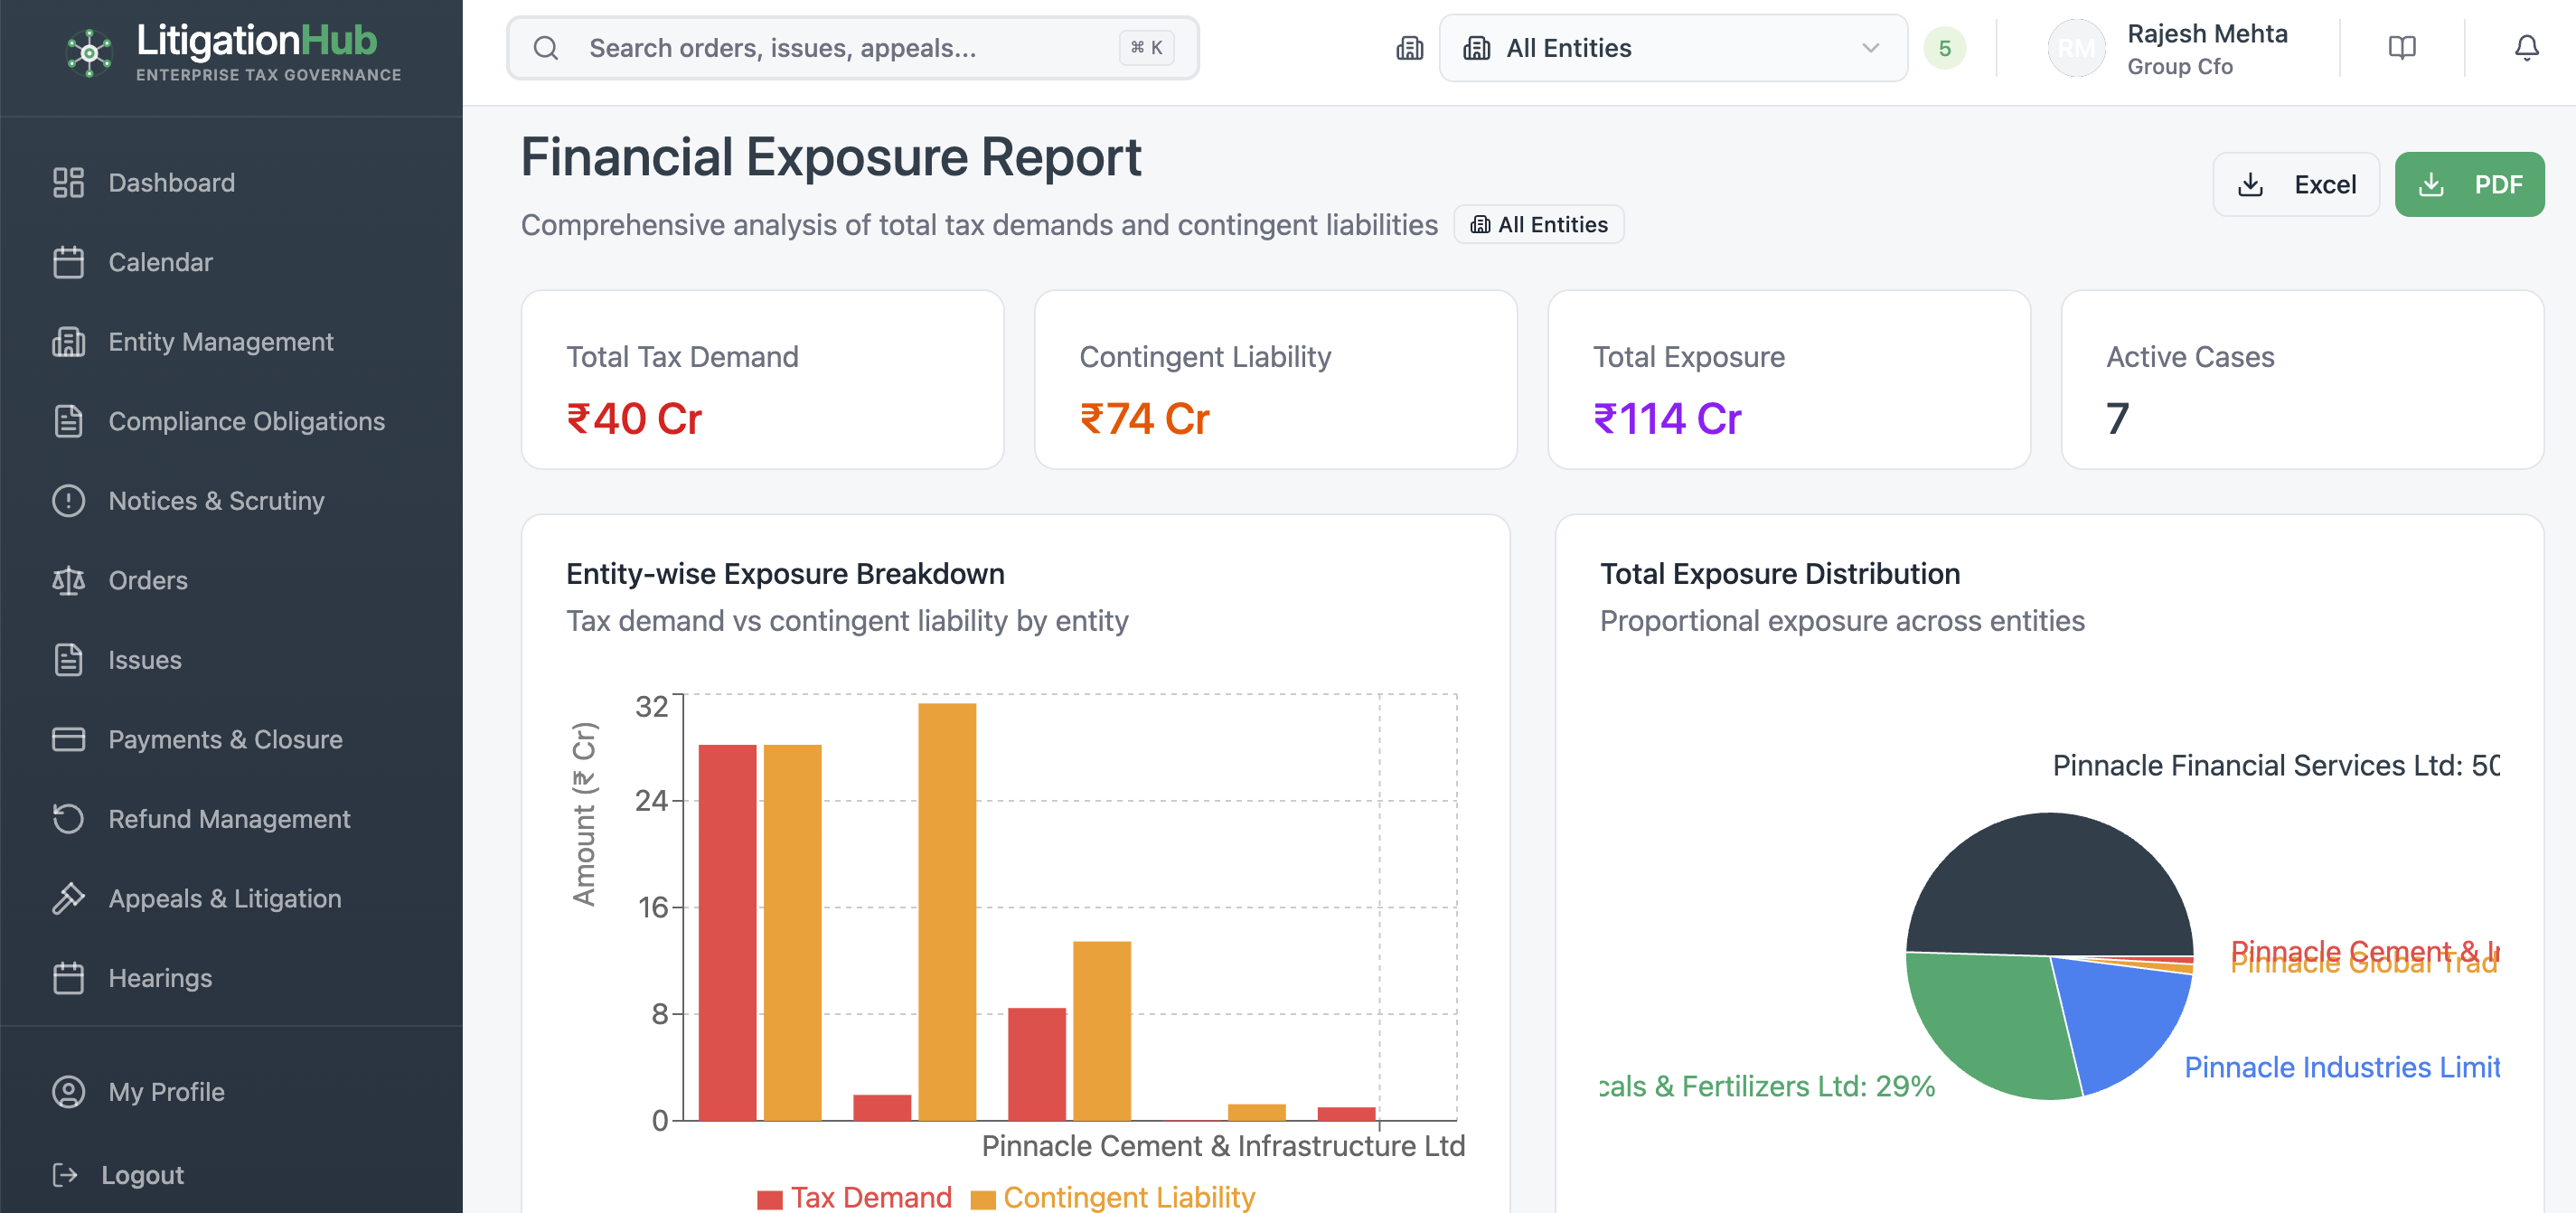
Task: Click the Total Exposure ₹114 Cr value
Action: pos(1667,418)
